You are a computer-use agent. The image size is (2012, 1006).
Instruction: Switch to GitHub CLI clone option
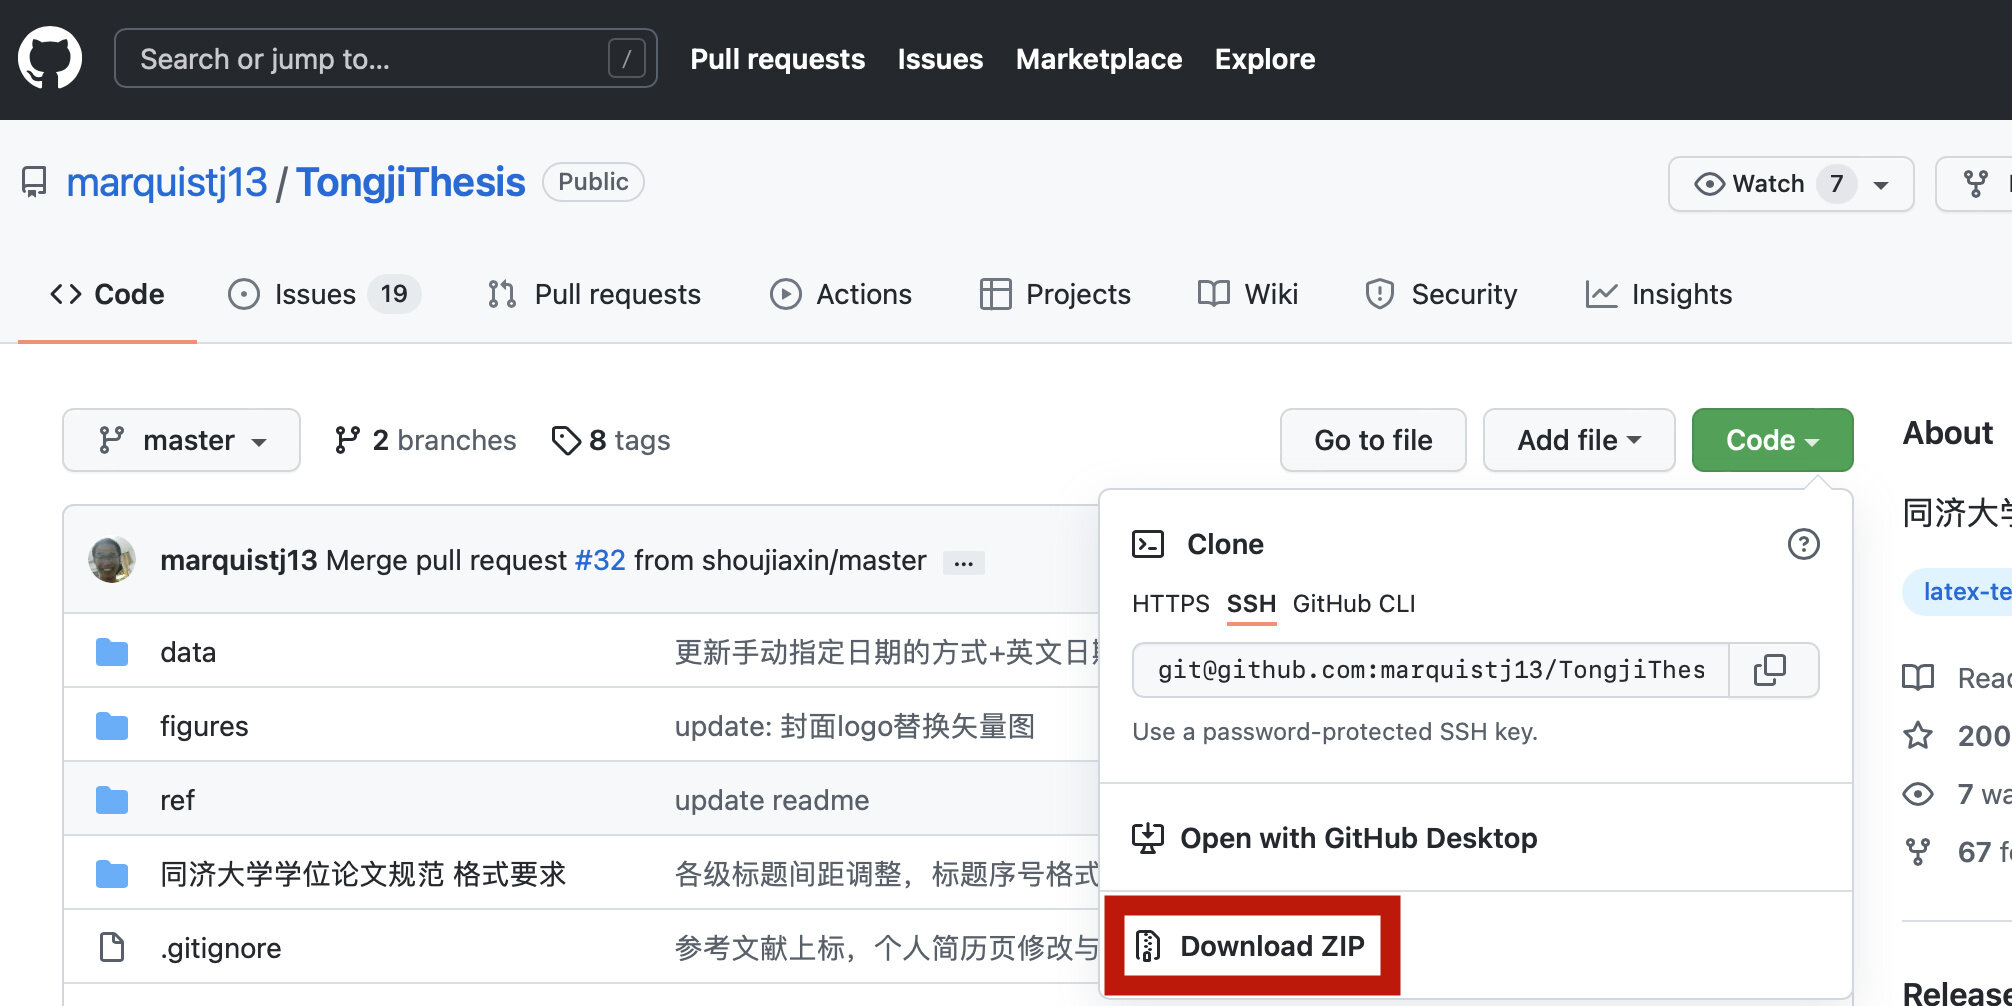pos(1353,604)
